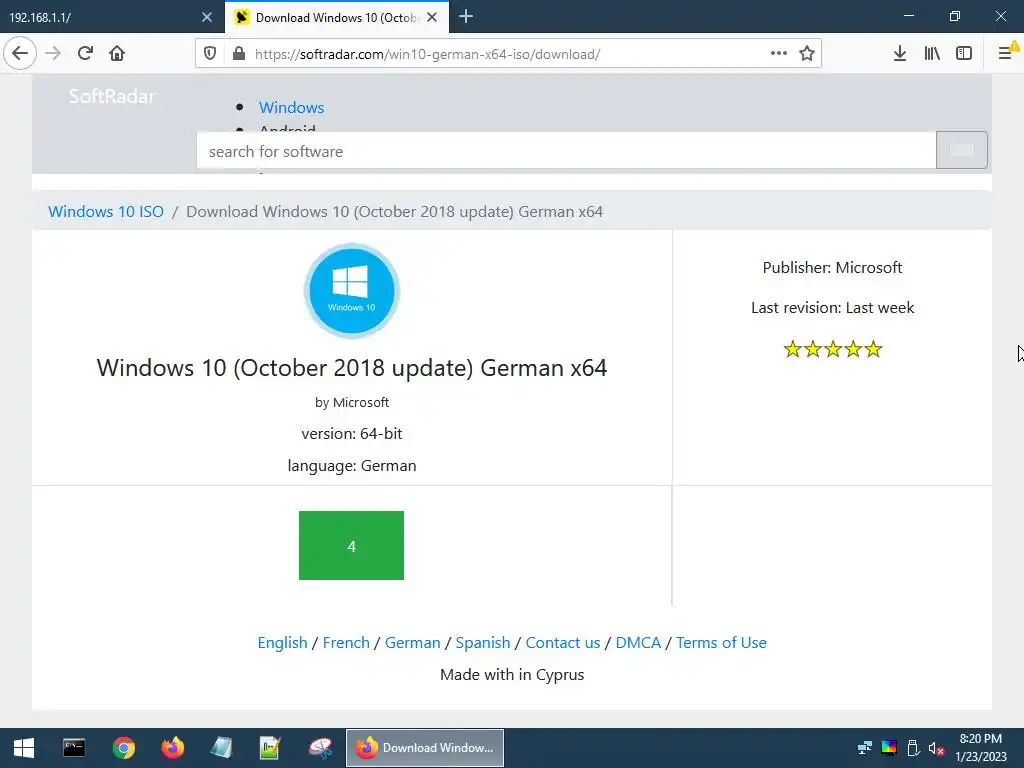Reload the current page
Screen dimensions: 1024x768
(86, 54)
